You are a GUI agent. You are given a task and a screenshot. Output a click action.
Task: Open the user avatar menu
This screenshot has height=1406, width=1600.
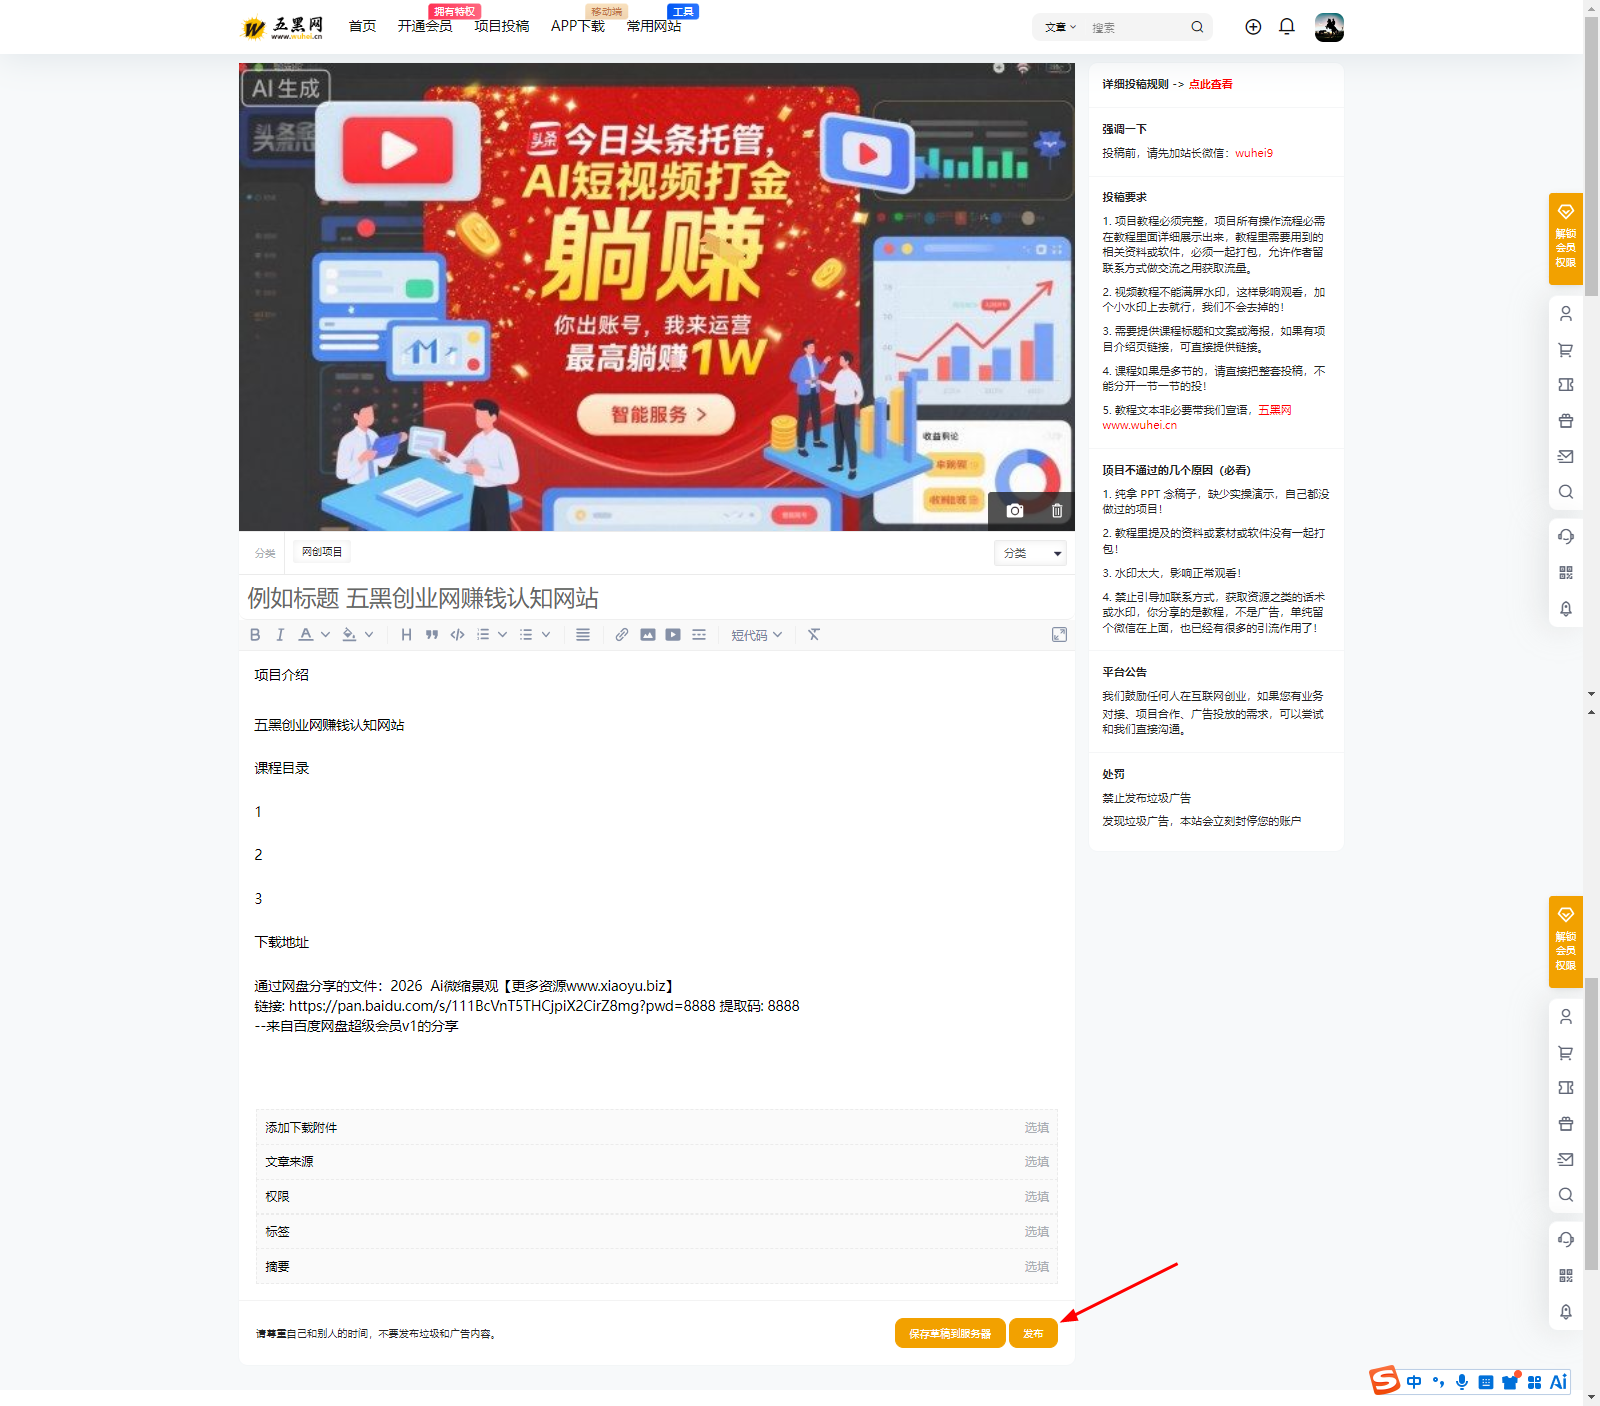coord(1329,27)
